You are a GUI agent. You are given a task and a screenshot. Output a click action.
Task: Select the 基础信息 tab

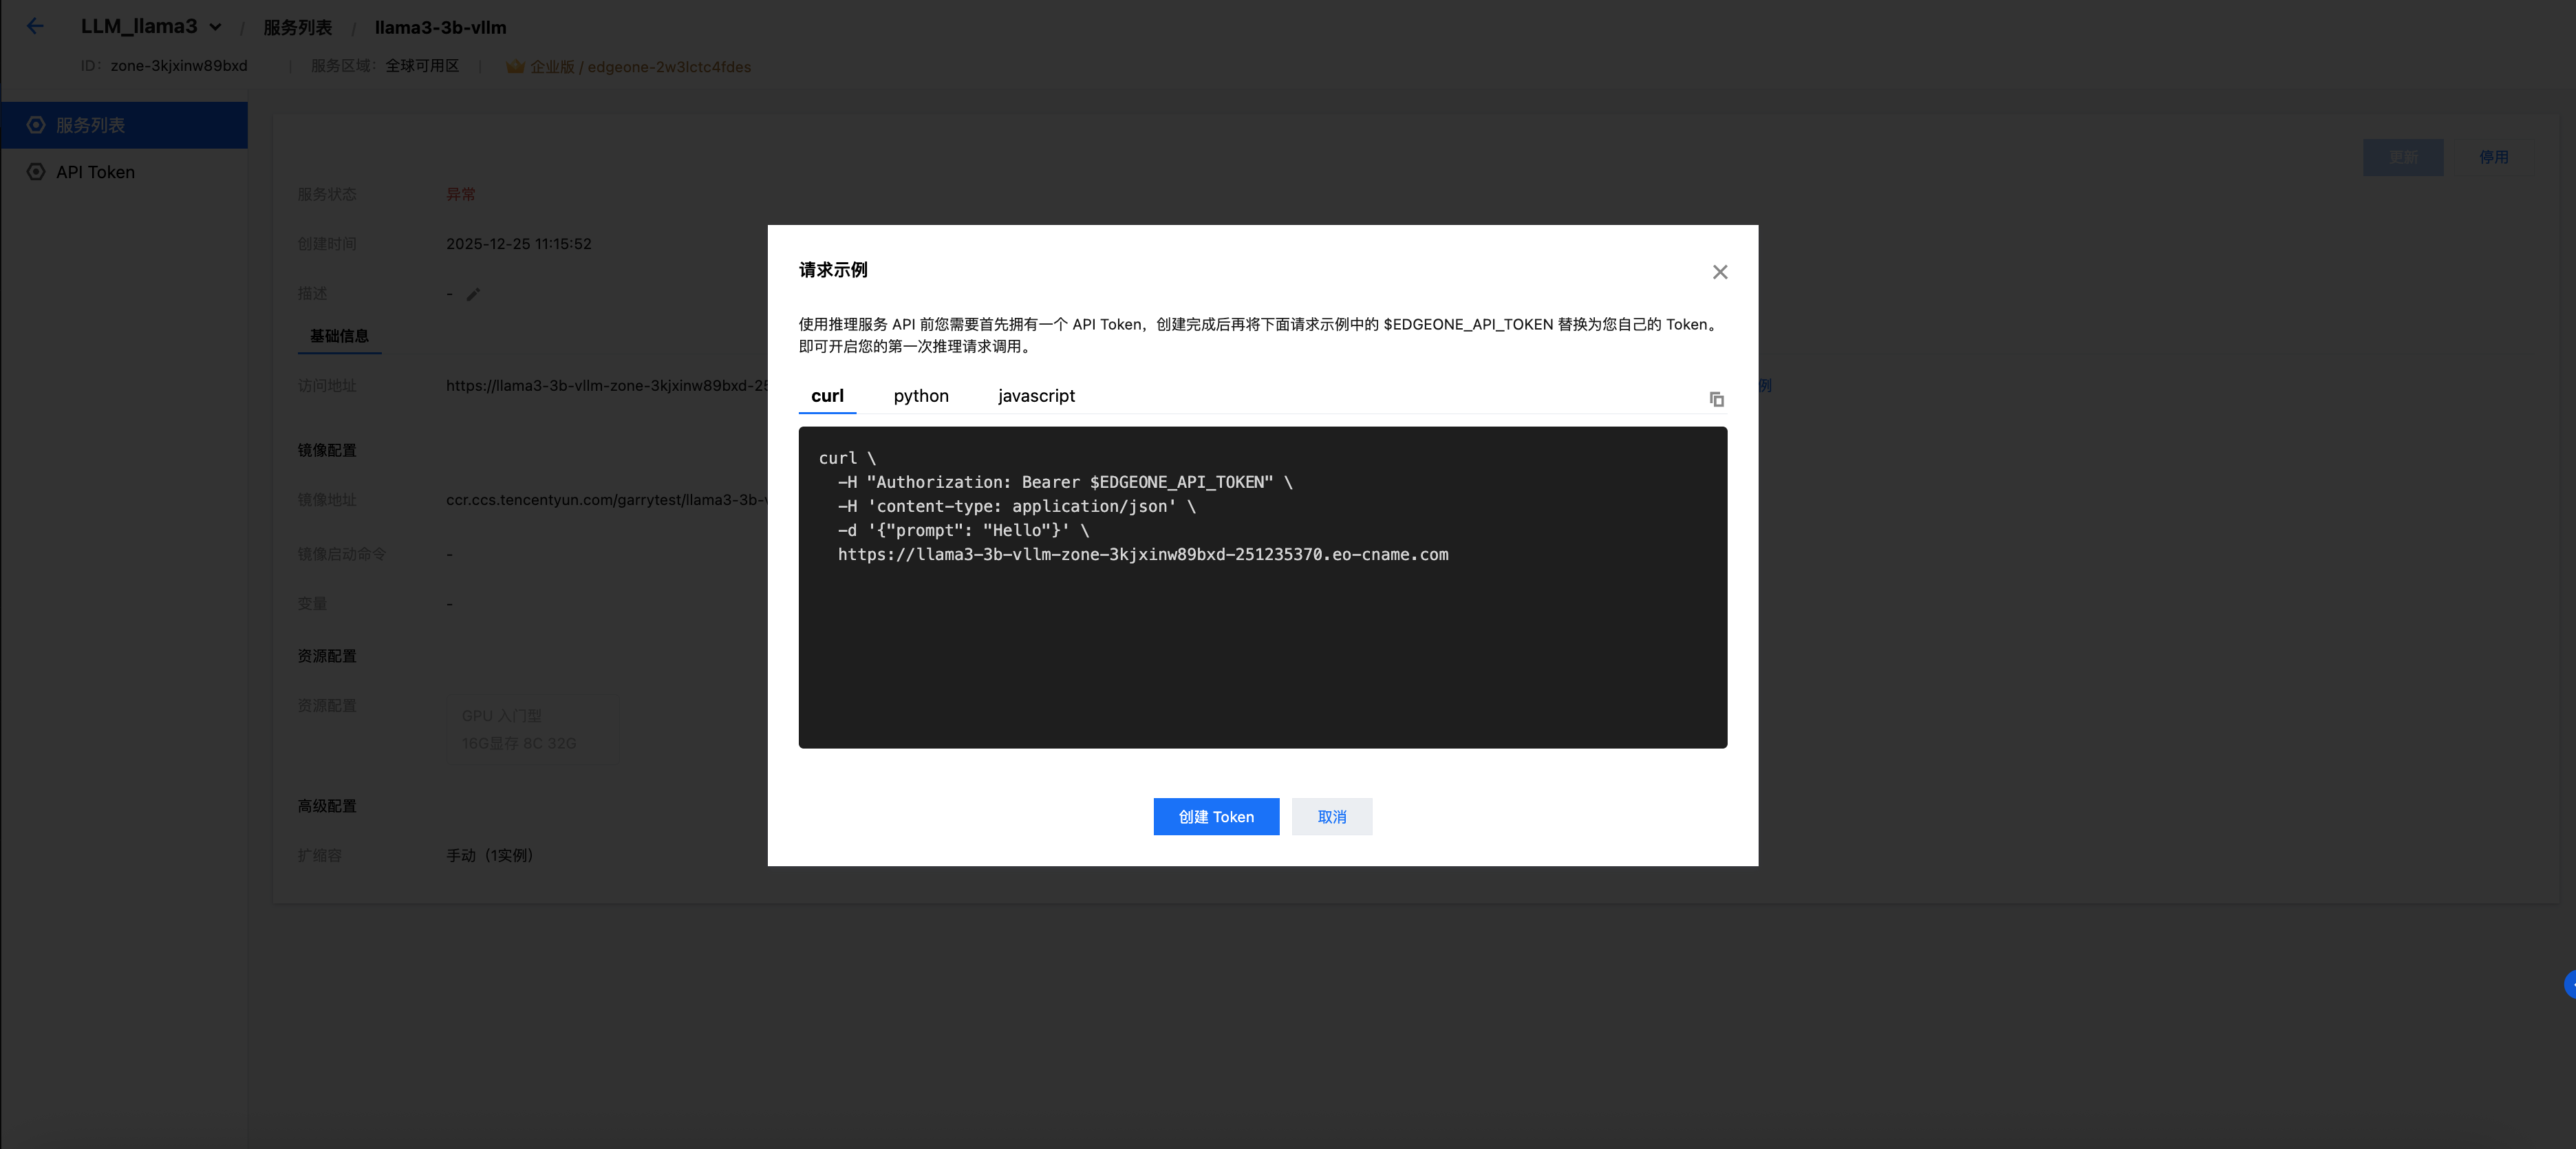[x=339, y=337]
